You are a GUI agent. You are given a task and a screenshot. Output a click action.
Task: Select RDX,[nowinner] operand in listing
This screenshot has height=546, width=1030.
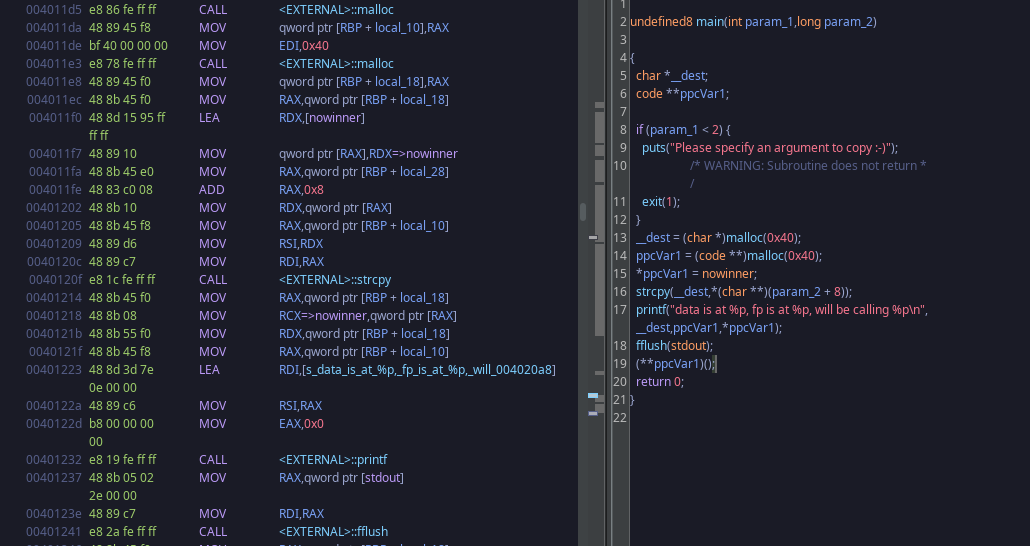322,118
